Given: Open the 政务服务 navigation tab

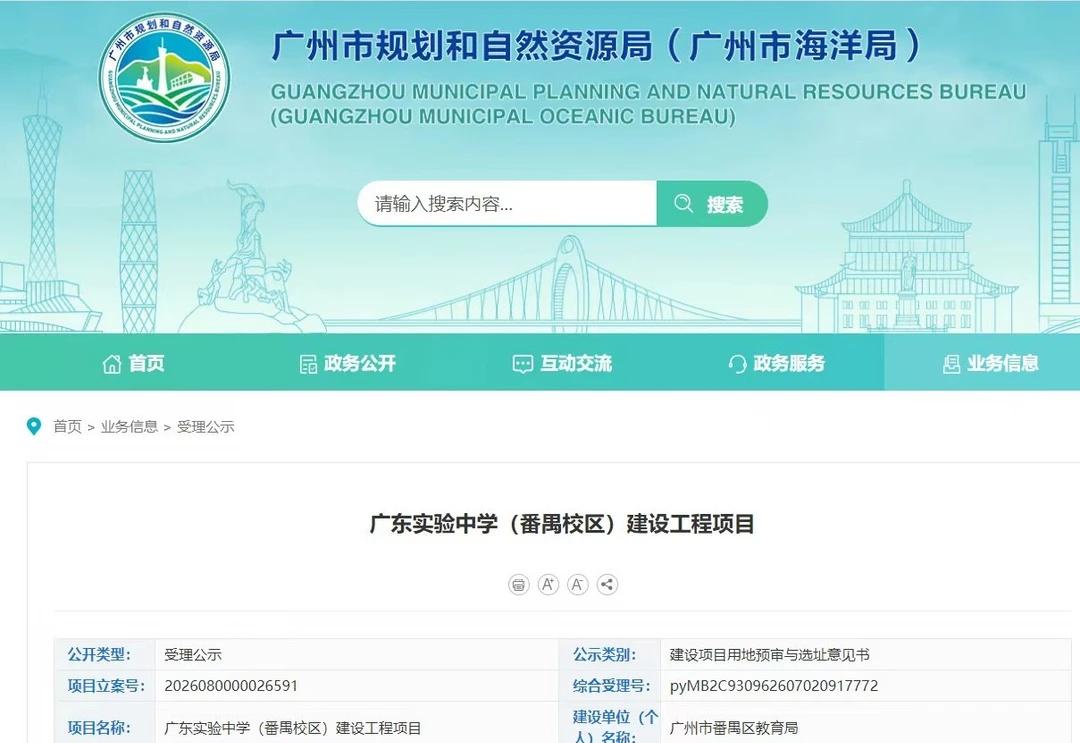Looking at the screenshot, I should [x=776, y=363].
